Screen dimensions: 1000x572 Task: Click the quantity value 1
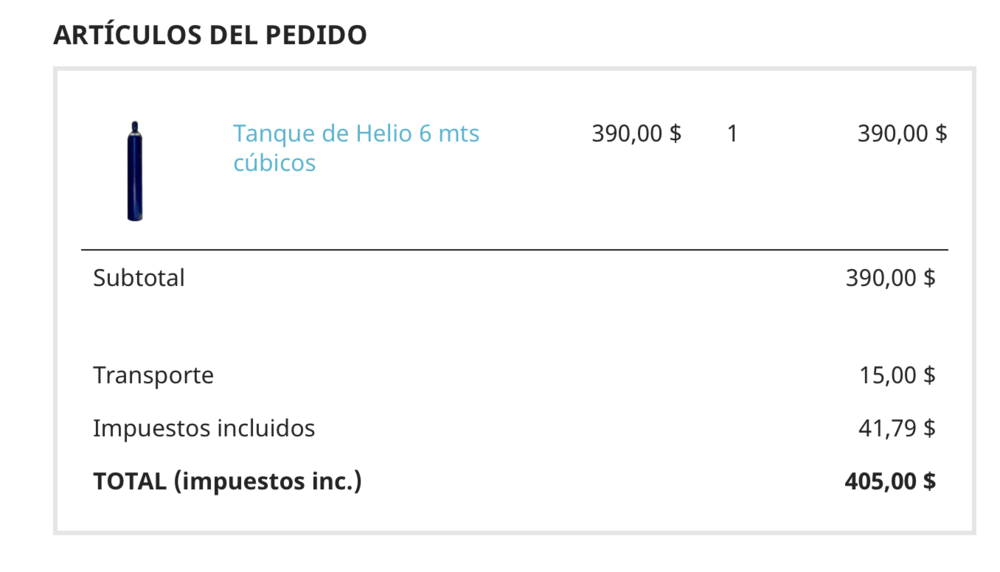[732, 133]
